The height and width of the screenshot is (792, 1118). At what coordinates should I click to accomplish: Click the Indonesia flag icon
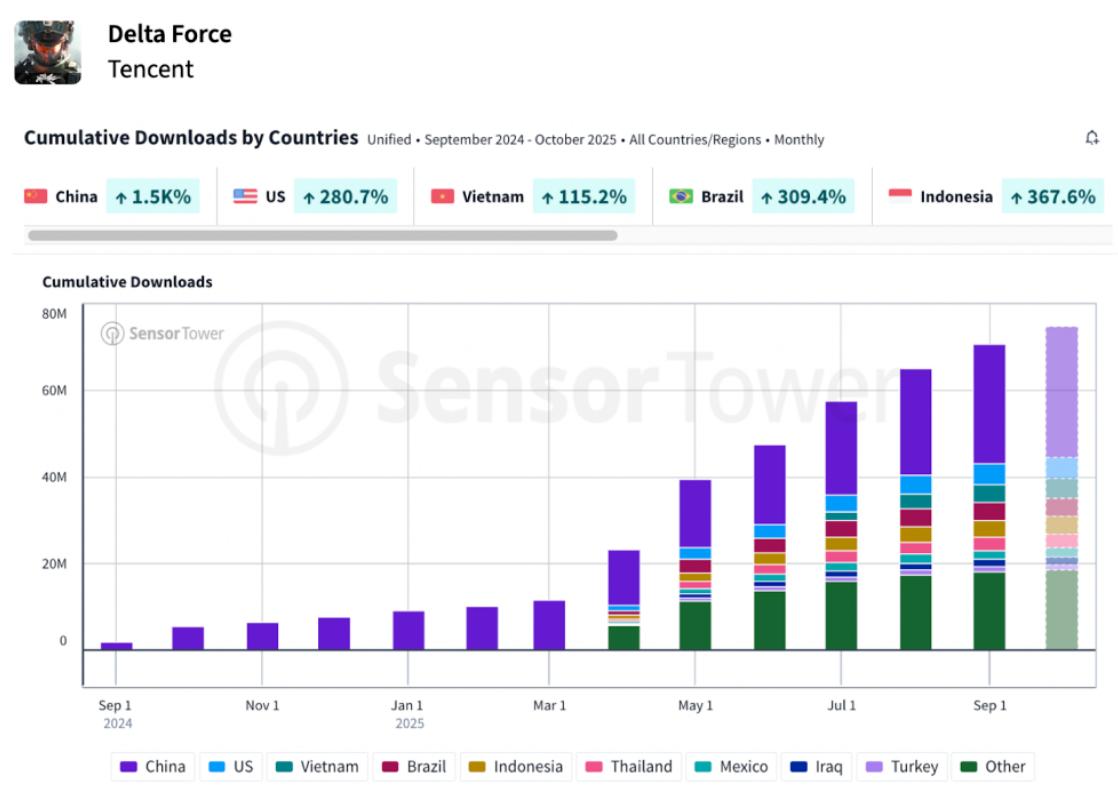[x=900, y=196]
